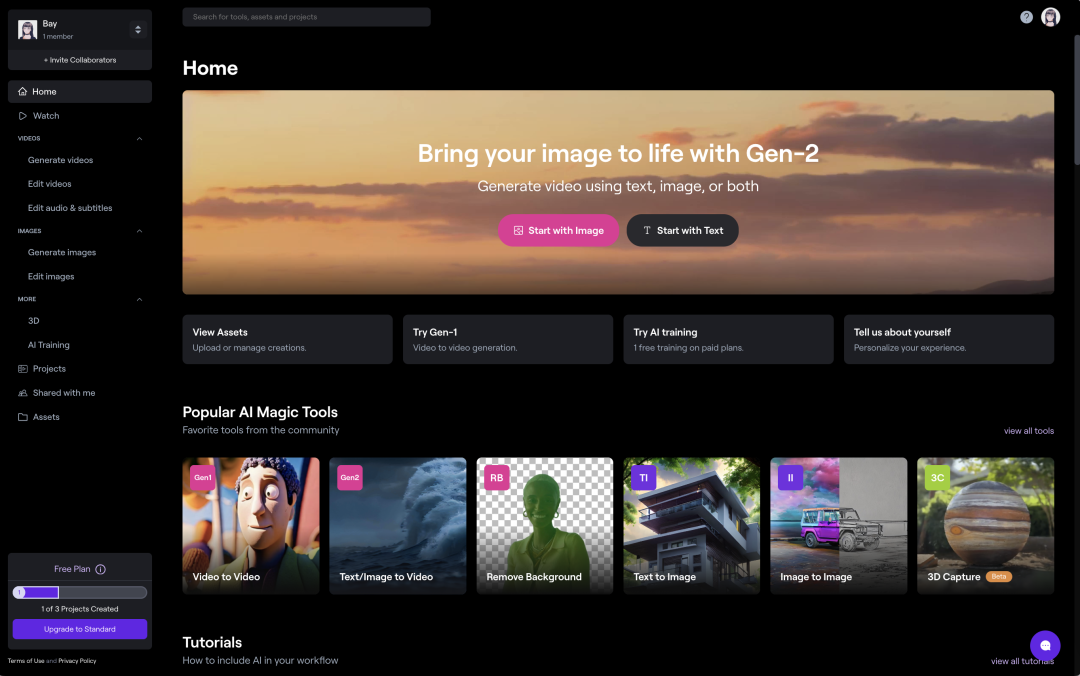Open the workspace switcher arrows next to Bay
The width and height of the screenshot is (1080, 676).
[x=138, y=30]
